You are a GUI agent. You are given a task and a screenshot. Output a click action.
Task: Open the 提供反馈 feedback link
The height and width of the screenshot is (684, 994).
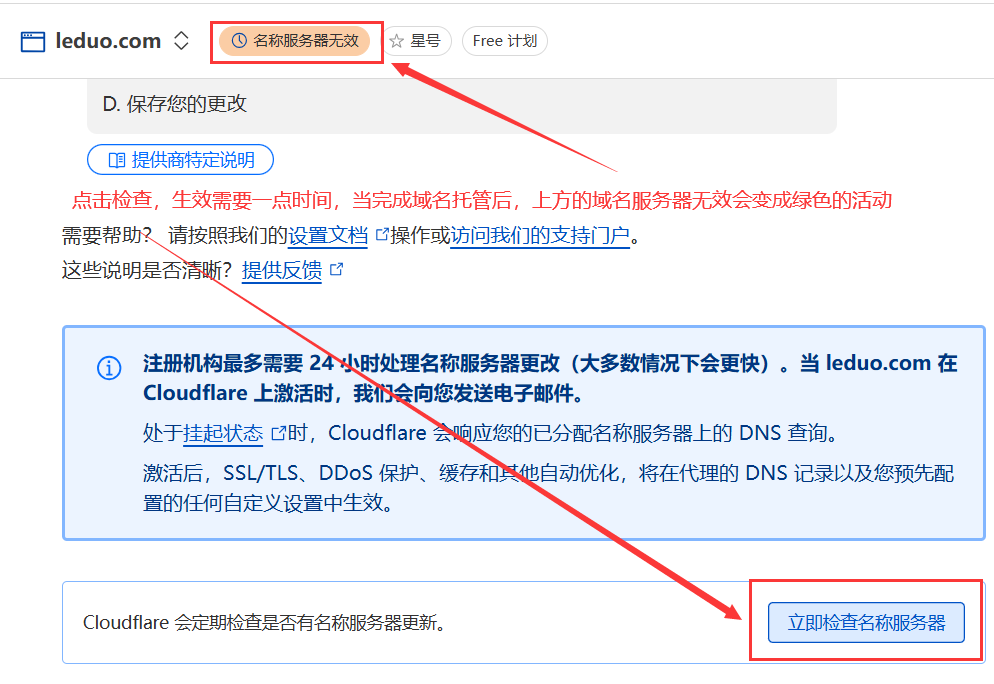[x=282, y=271]
